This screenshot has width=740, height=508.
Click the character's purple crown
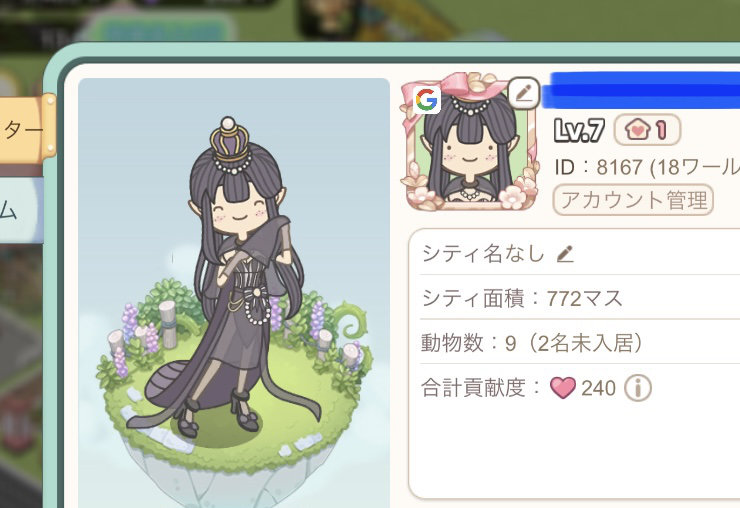pyautogui.click(x=229, y=140)
